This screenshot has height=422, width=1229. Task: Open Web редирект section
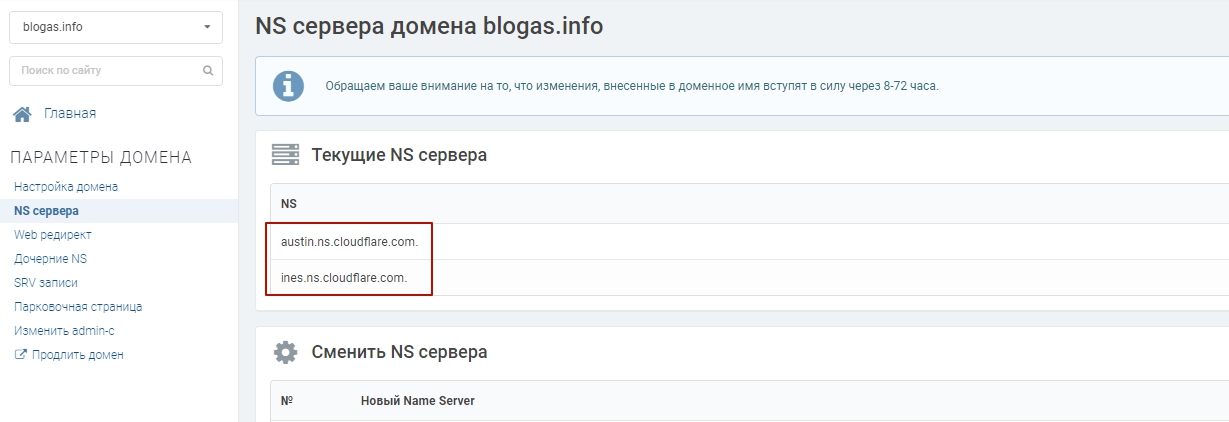[53, 235]
